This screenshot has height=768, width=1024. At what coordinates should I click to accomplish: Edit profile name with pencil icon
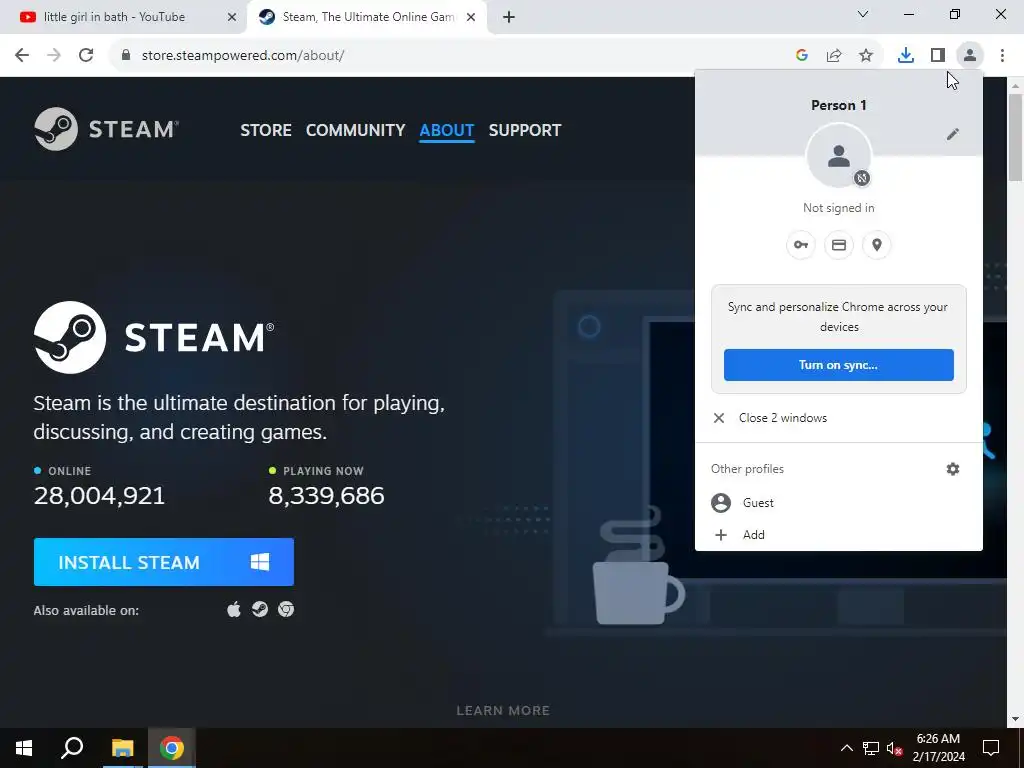[x=953, y=134]
